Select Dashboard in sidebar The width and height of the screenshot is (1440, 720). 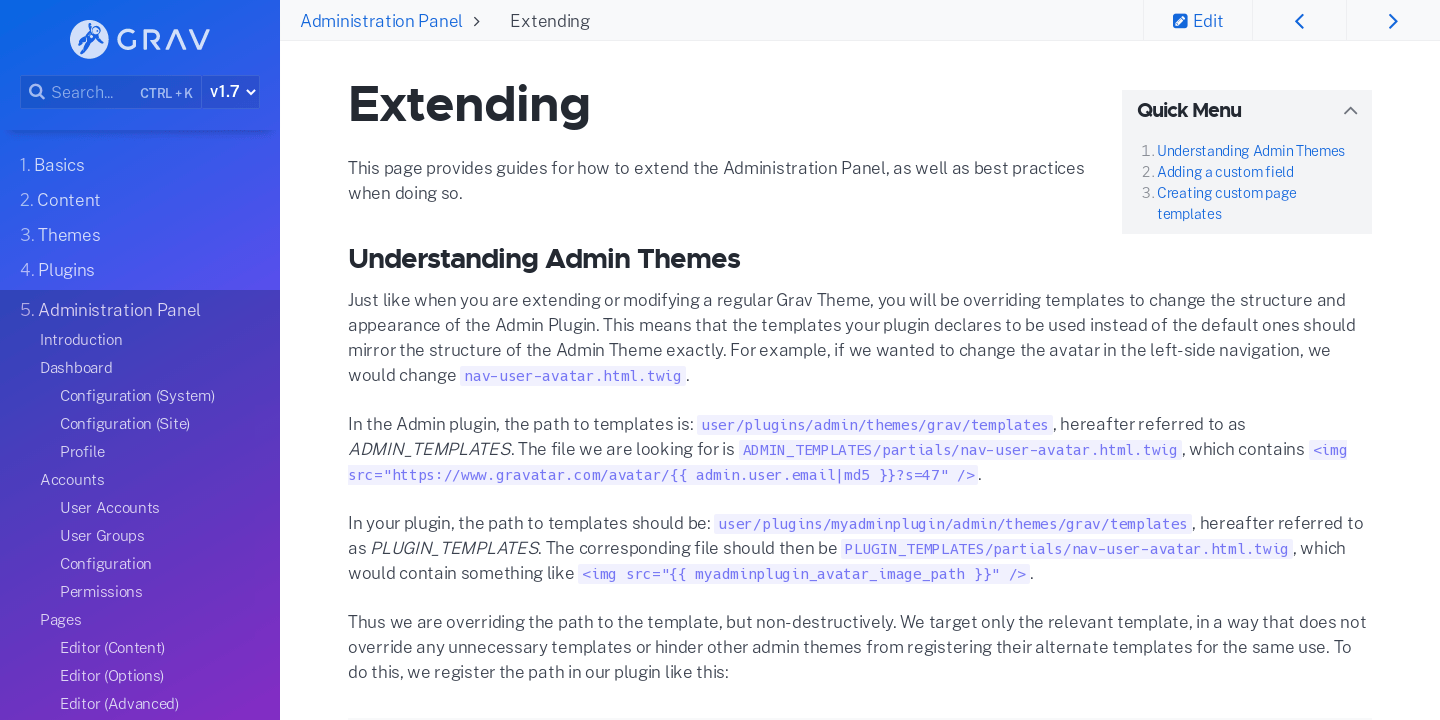coord(76,368)
